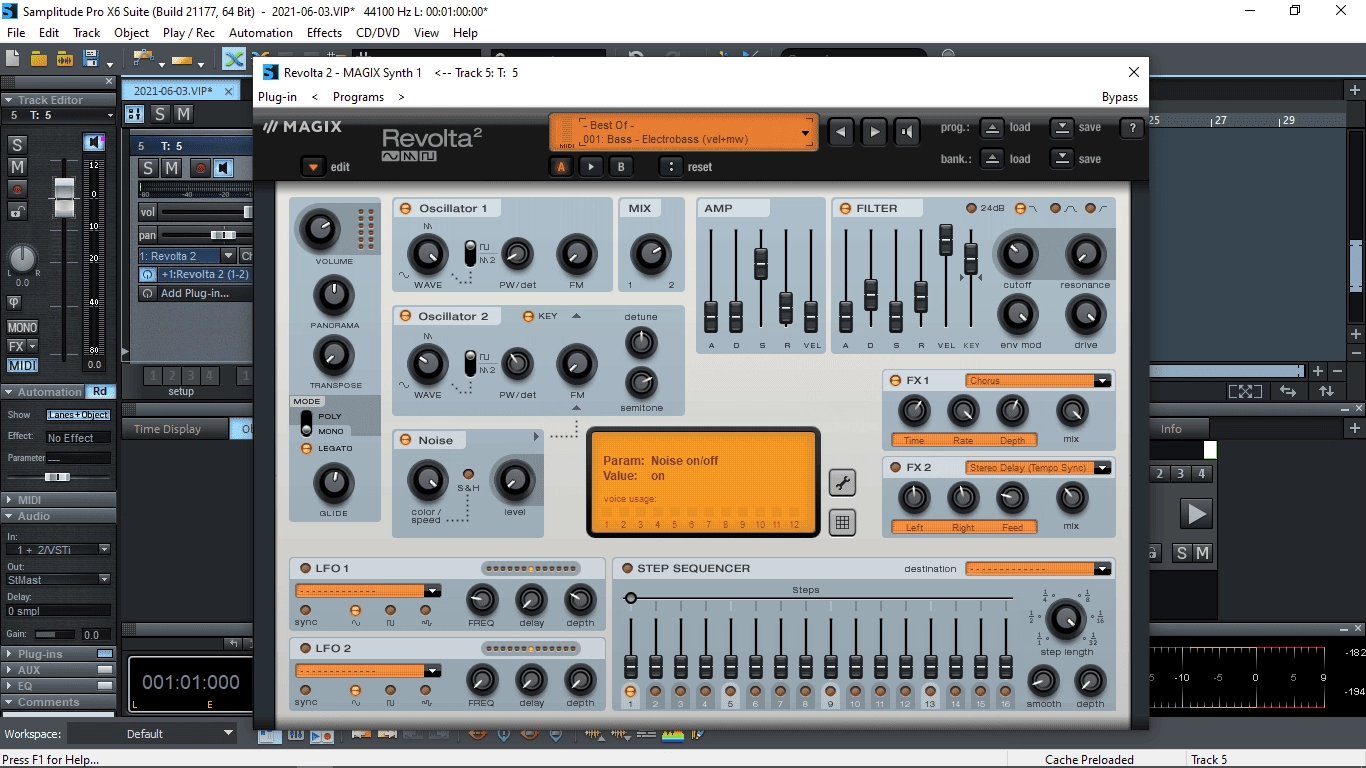Click the previous program arrow in Revolta 2
The image size is (1366, 768).
[842, 132]
